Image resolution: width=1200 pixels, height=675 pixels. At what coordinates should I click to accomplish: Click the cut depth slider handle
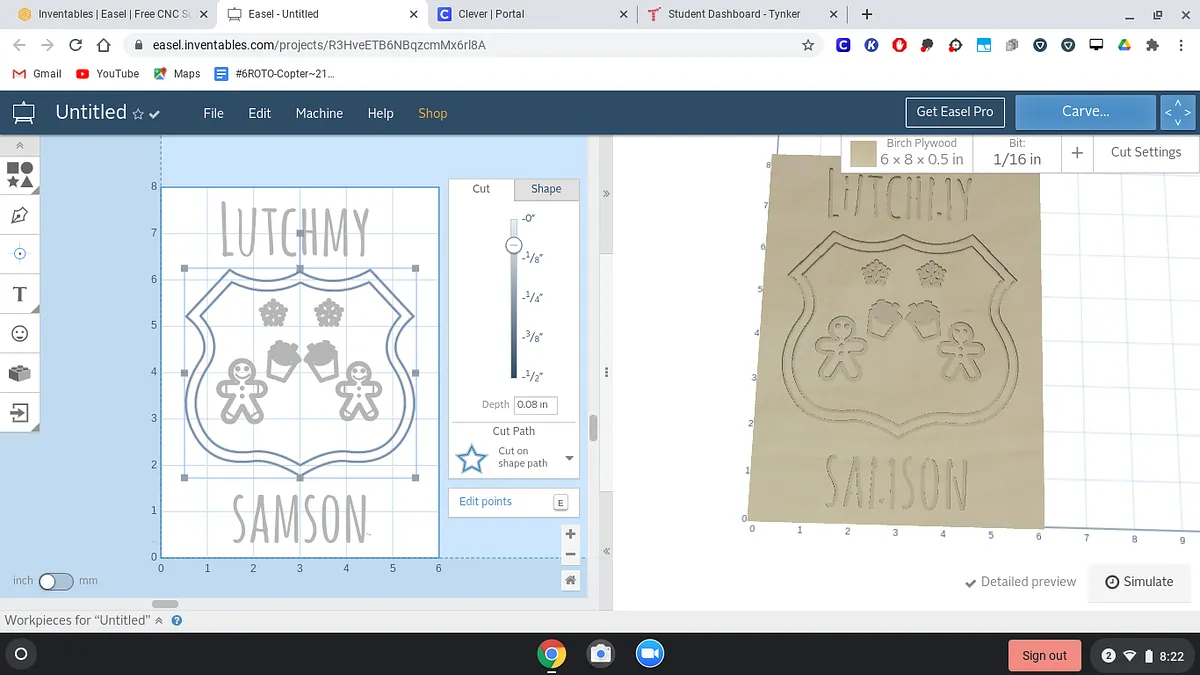513,245
